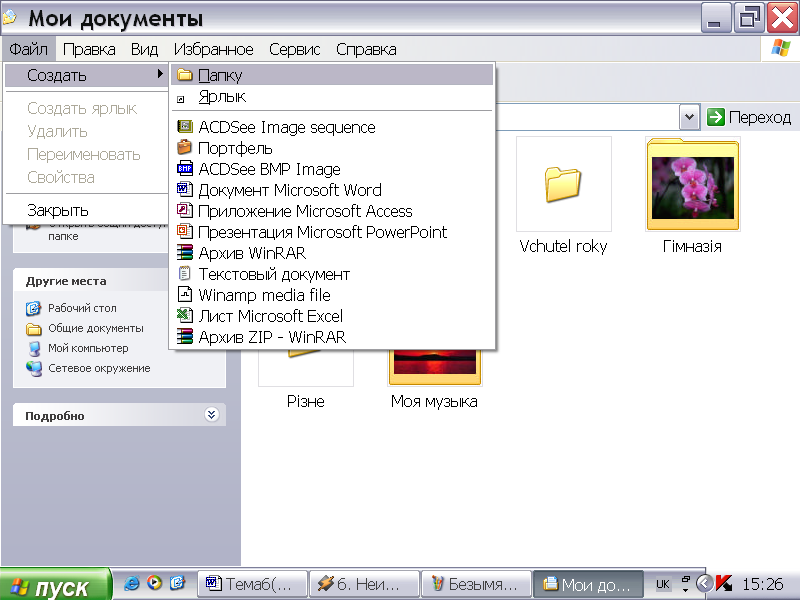The height and width of the screenshot is (600, 800).
Task: Create a new Презентация Microsoft PowerPoint
Action: tap(333, 232)
